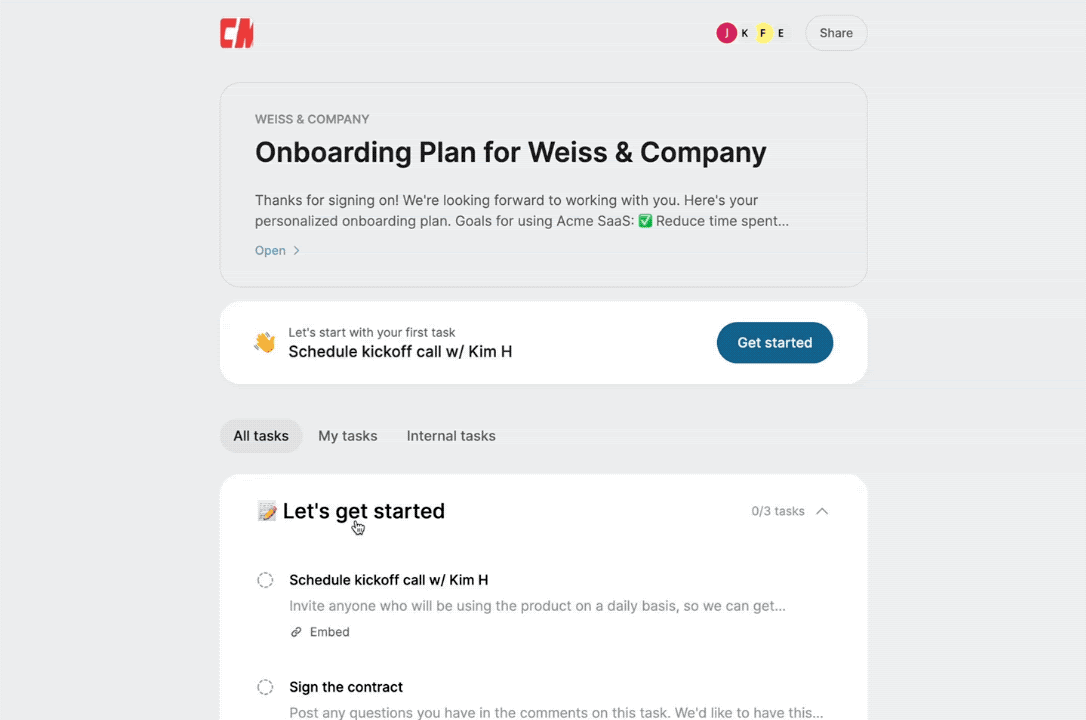Viewport: 1086px width, 720px height.
Task: Click the paperclip icon beside Embed
Action: coord(296,631)
